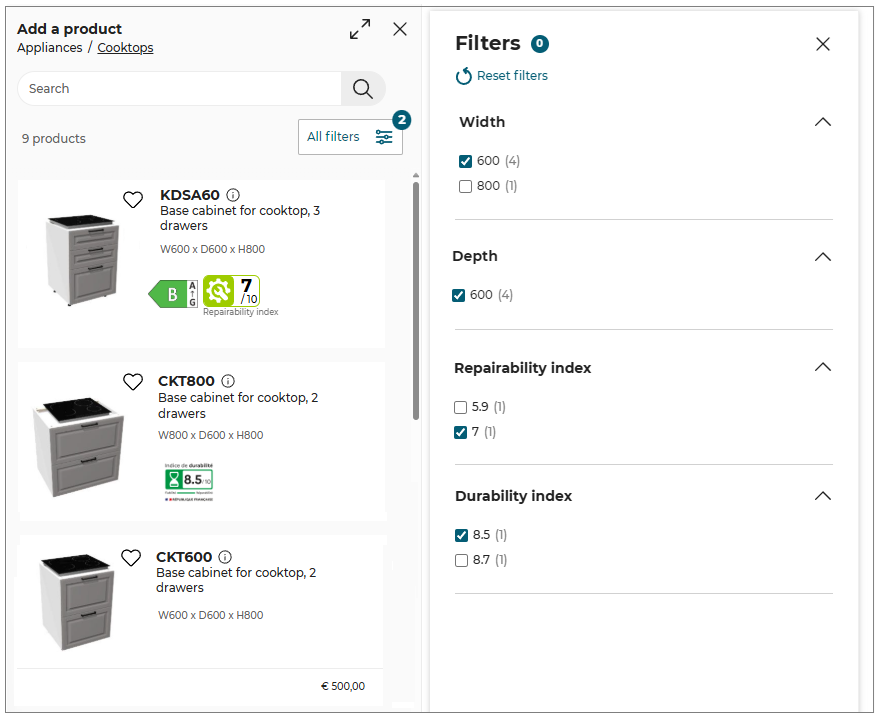Uncheck the Width 600 filter
The height and width of the screenshot is (720, 885).
[465, 160]
